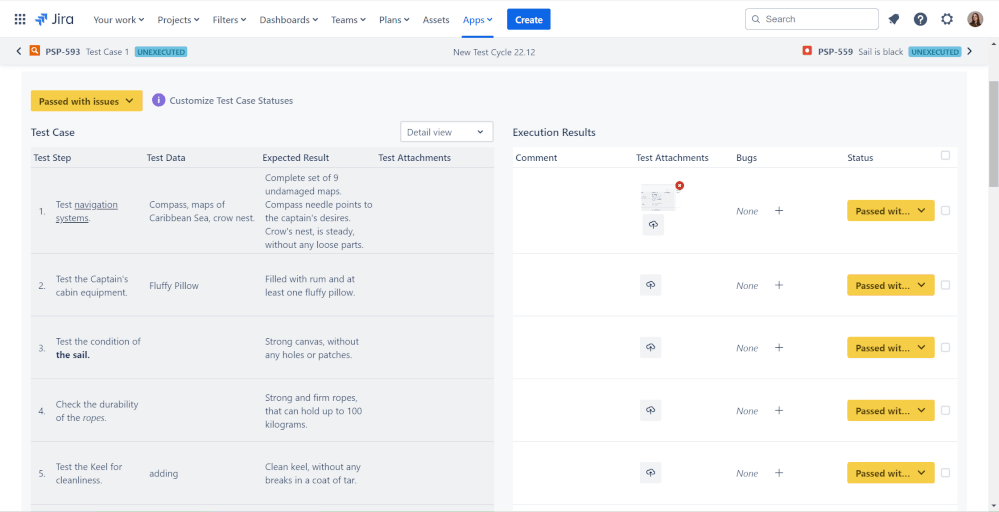999x512 pixels.
Task: Click the navigation systems link in step 1
Action: click(x=87, y=211)
